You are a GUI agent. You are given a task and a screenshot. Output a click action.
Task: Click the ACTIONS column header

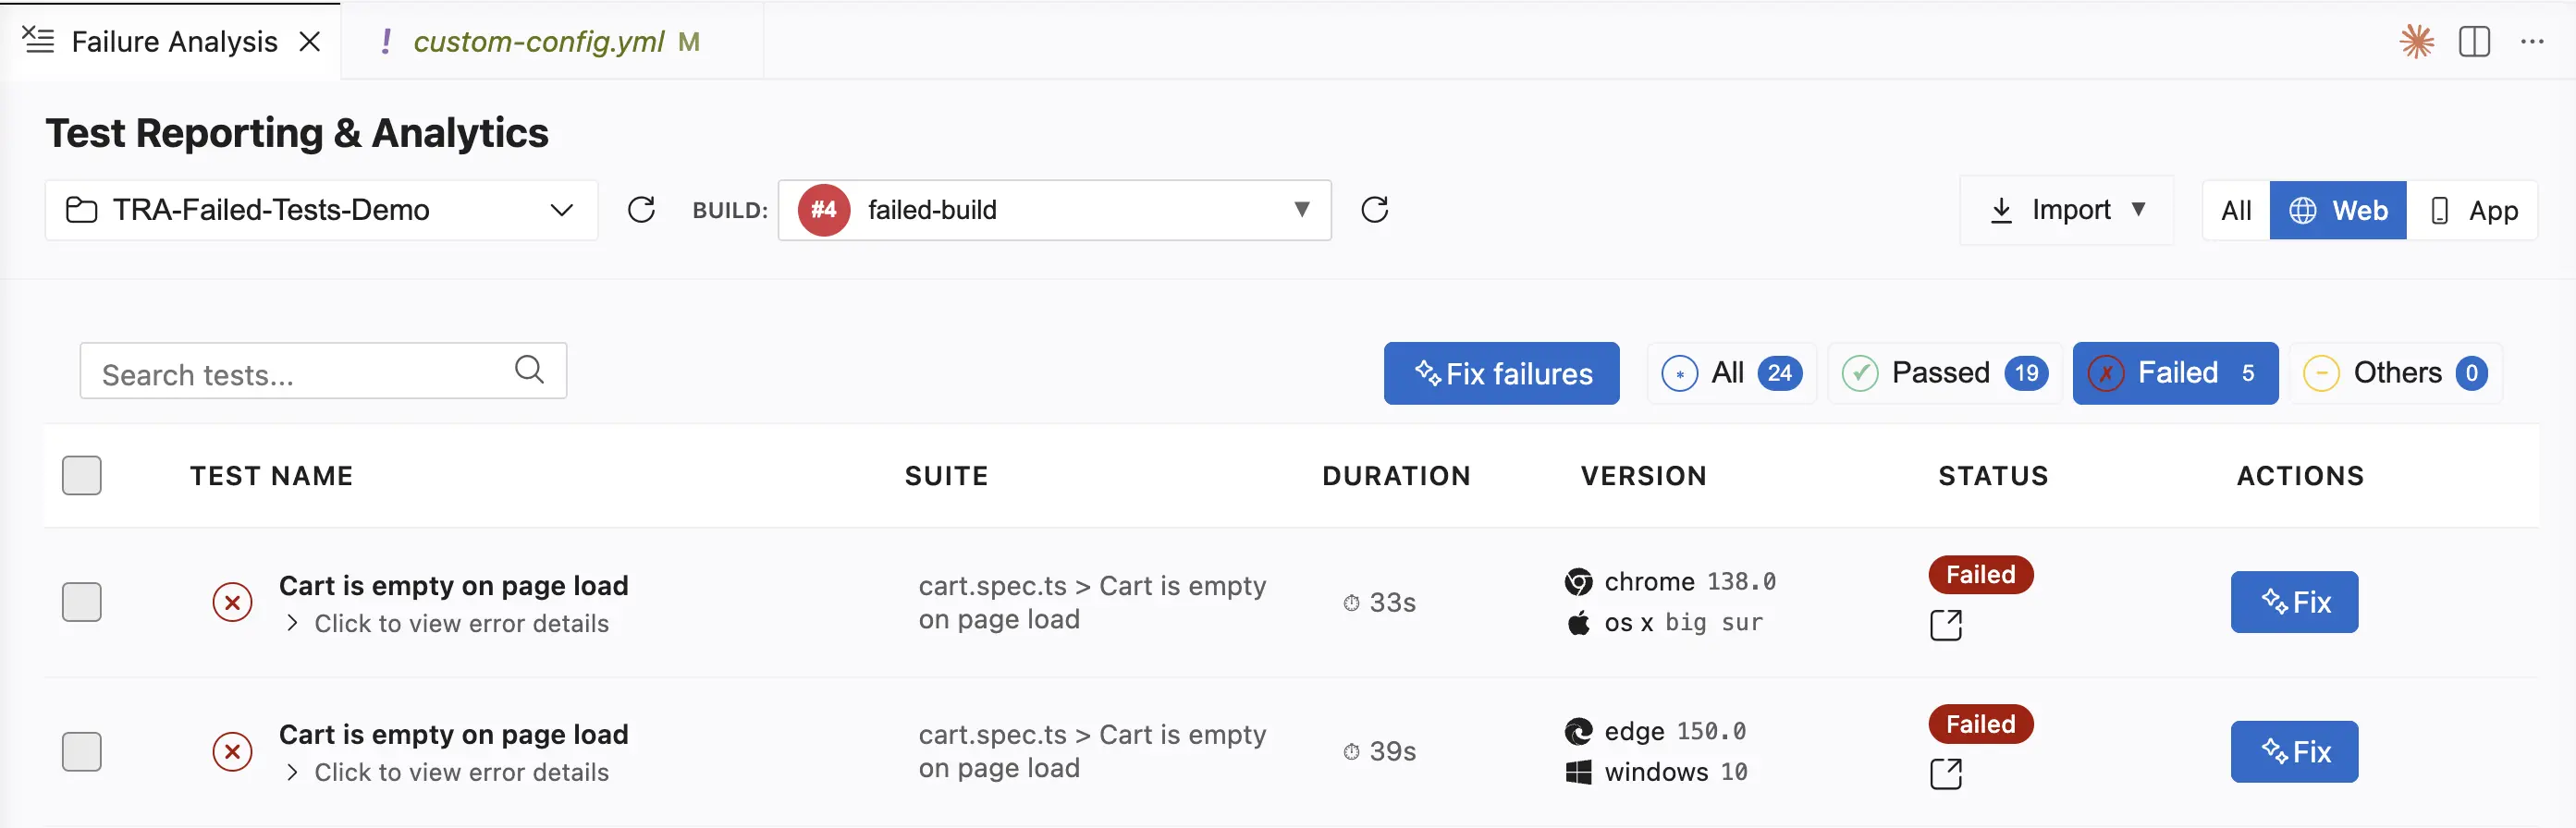pos(2300,476)
